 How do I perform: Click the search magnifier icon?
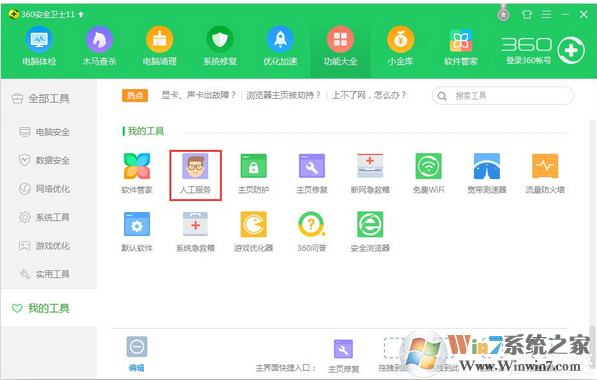pos(442,96)
